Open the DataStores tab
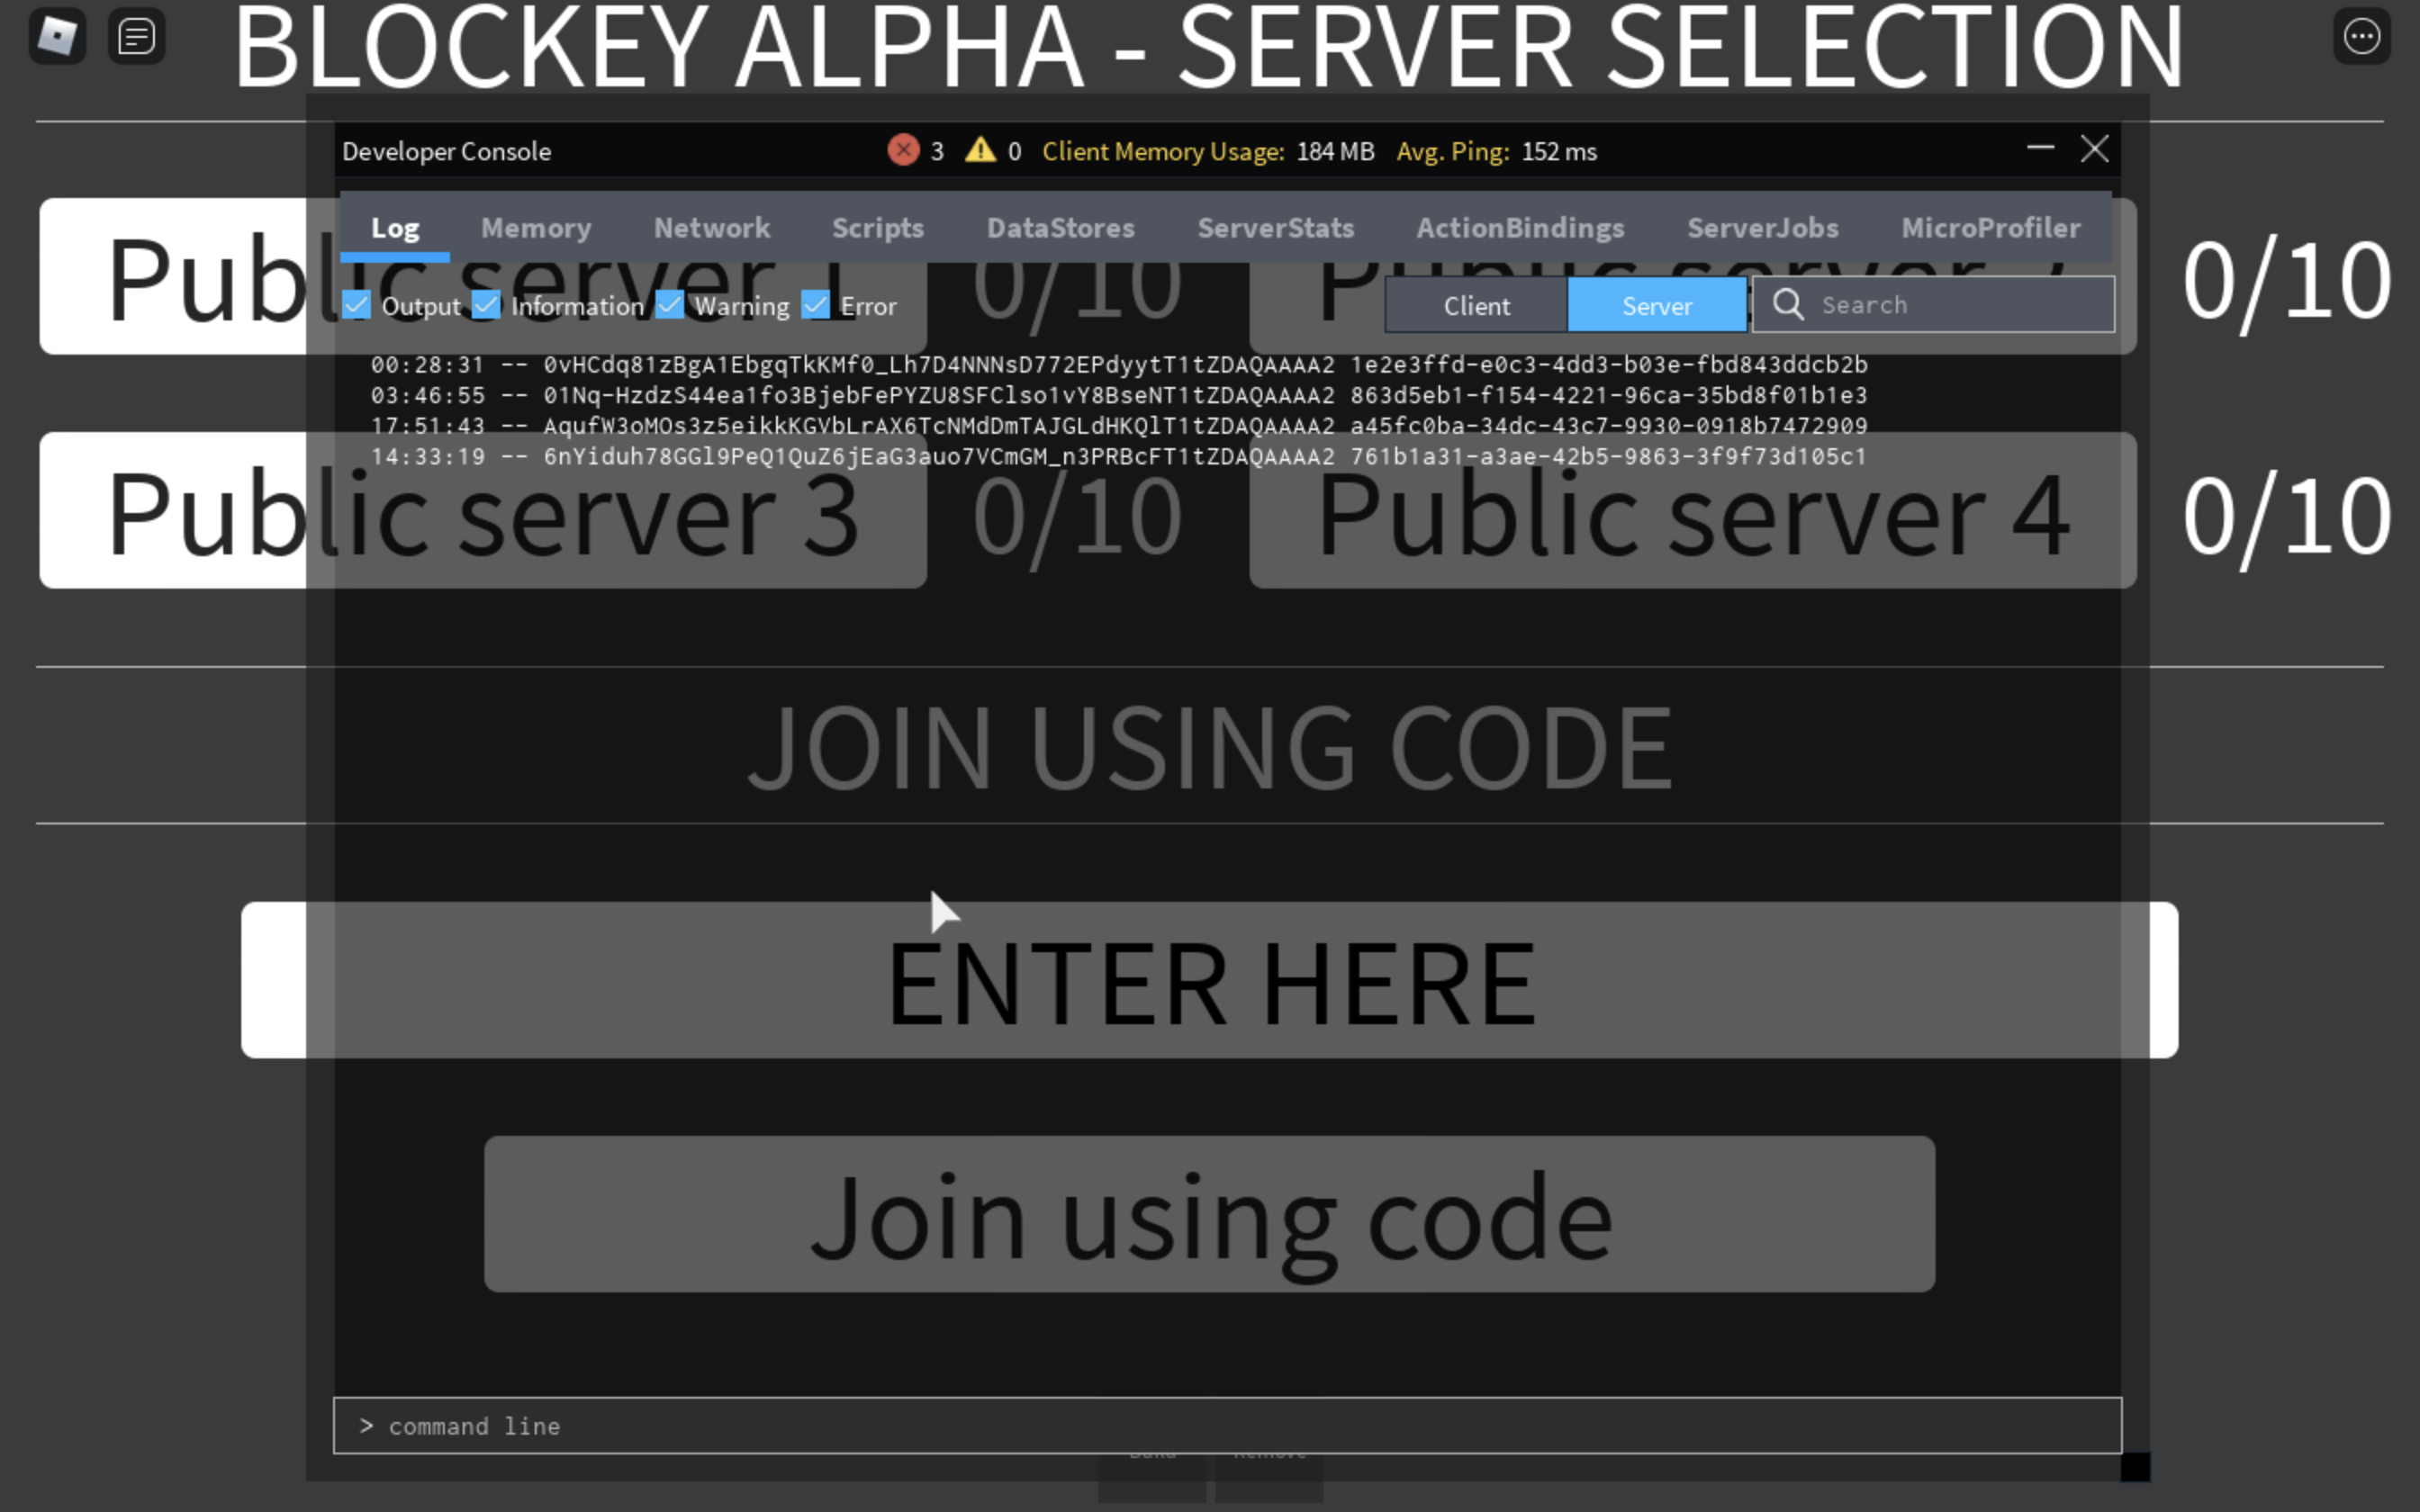 tap(1060, 229)
